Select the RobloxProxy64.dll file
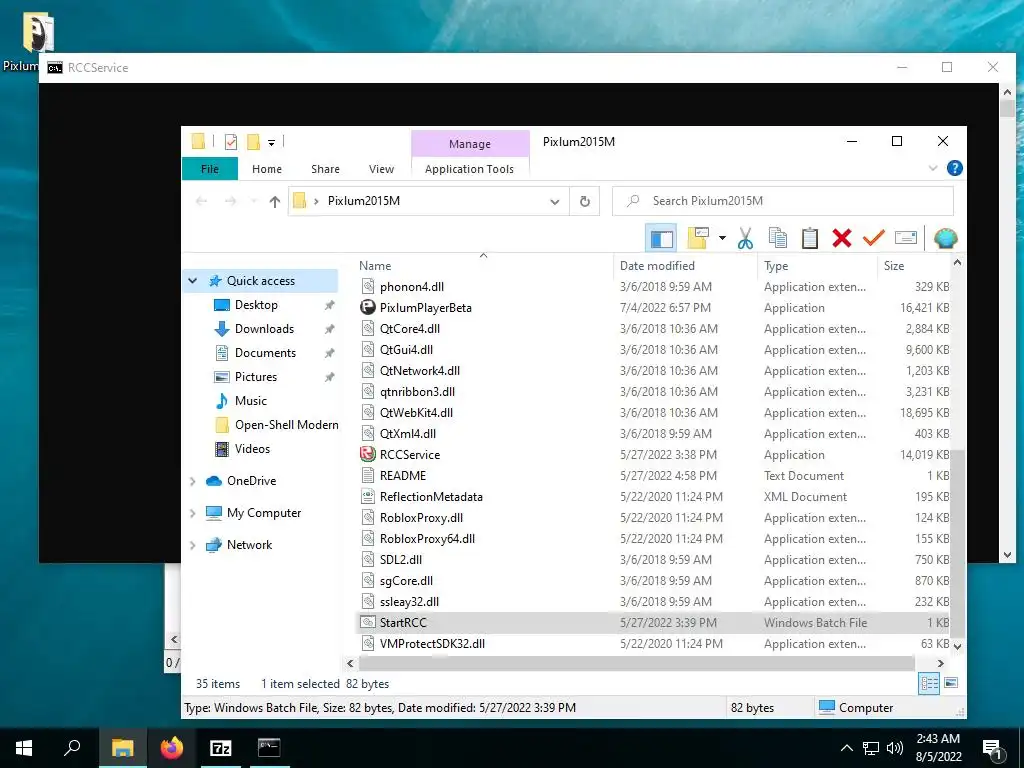Screen dimensions: 1024x768 click(427, 539)
